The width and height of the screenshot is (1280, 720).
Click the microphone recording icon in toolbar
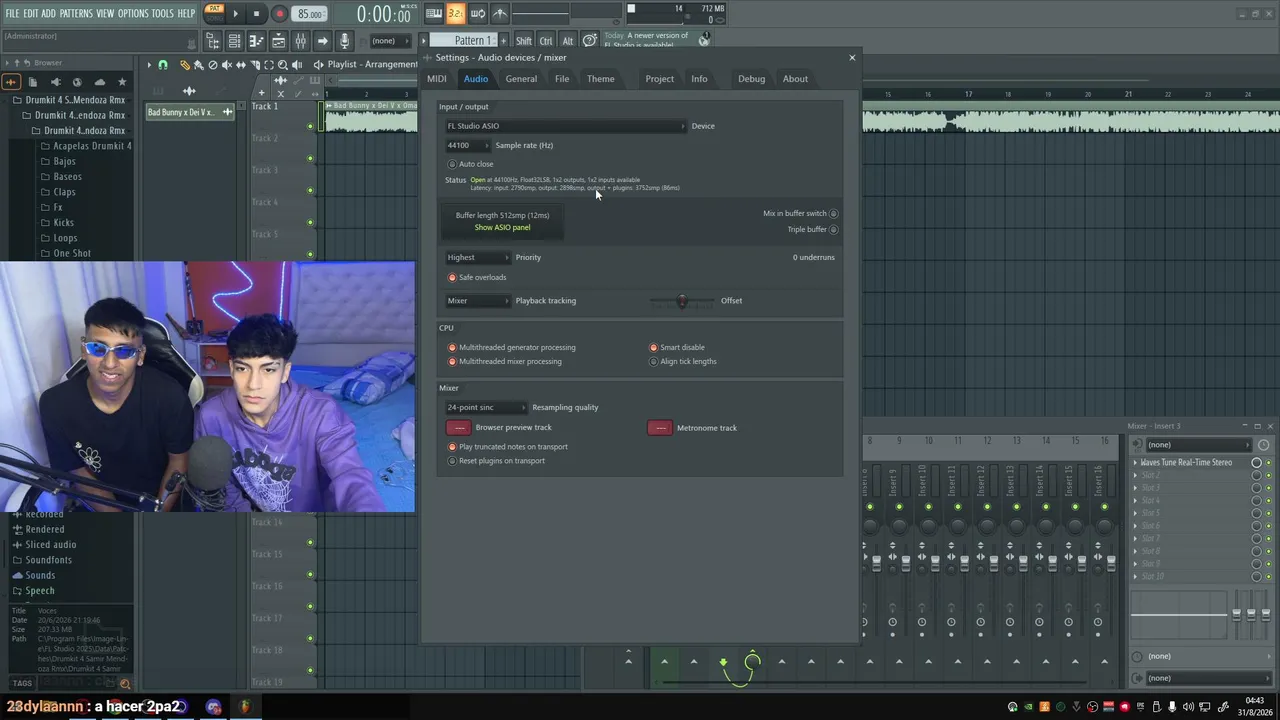[345, 41]
